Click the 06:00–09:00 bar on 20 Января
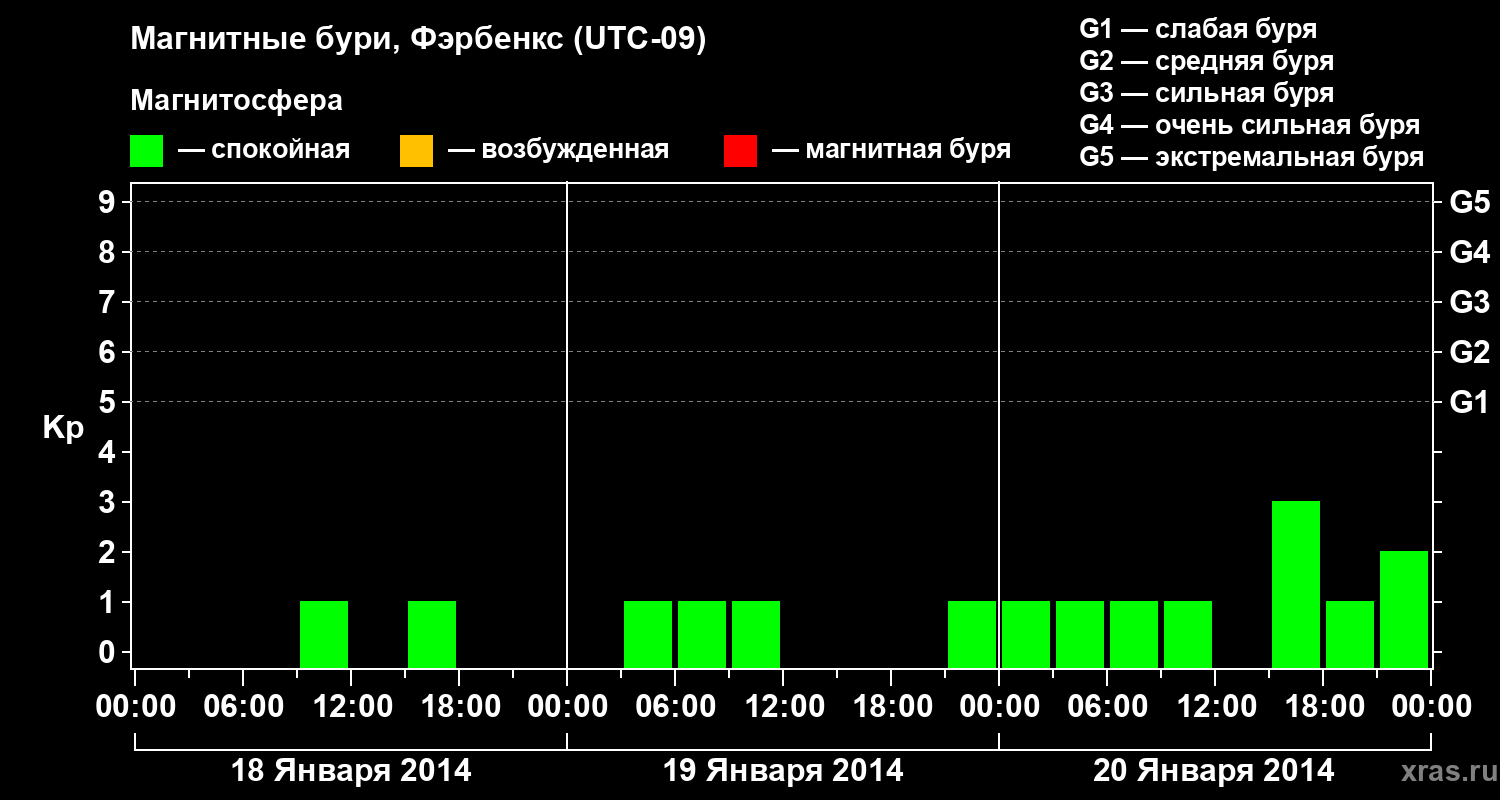 click(1134, 634)
